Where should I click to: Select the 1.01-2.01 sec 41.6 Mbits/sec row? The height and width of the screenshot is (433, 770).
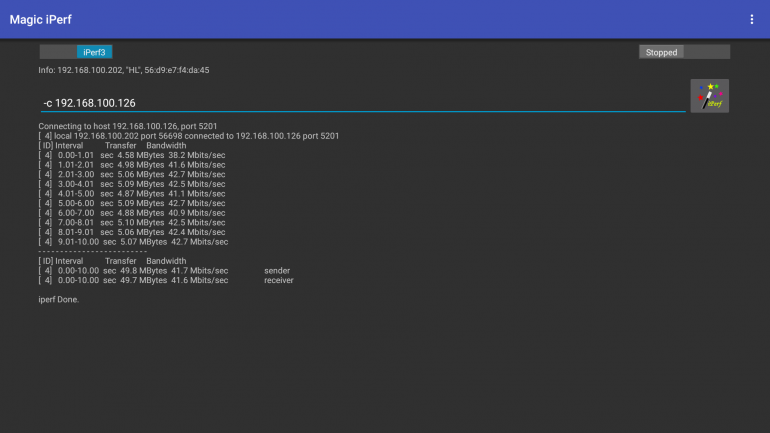click(x=131, y=165)
